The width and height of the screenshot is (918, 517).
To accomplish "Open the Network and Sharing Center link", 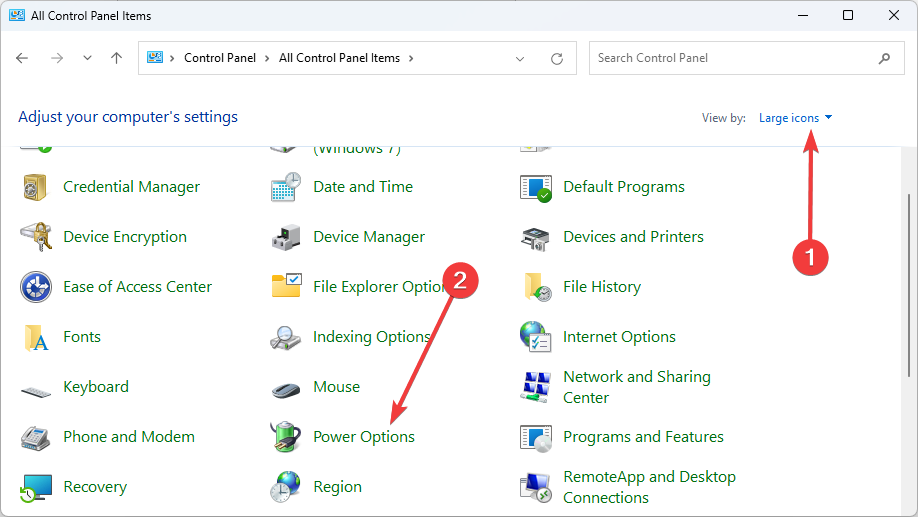I will [x=636, y=387].
